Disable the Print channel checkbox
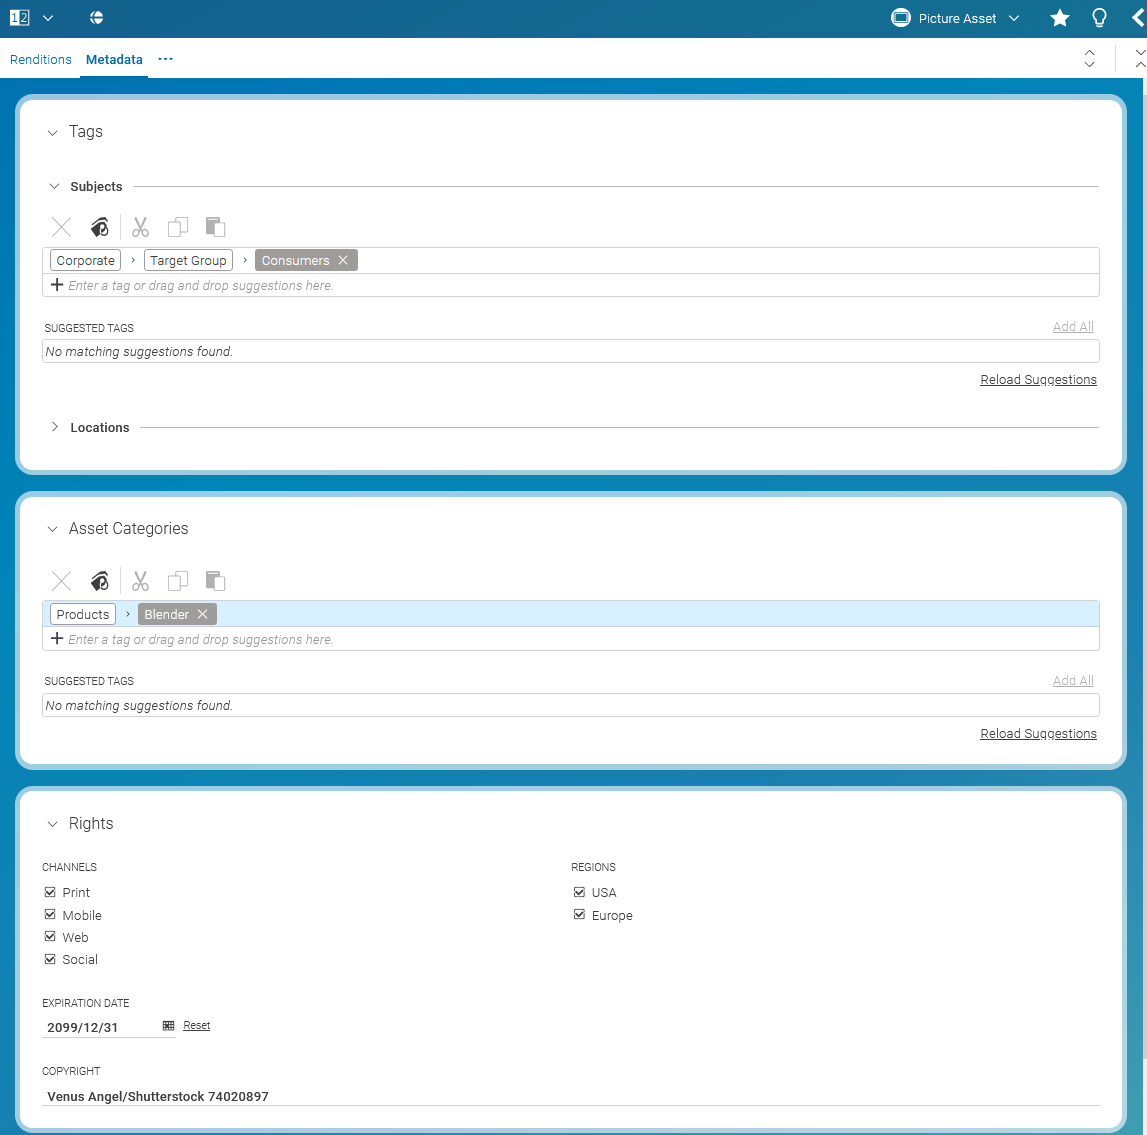The image size is (1147, 1135). pos(49,892)
